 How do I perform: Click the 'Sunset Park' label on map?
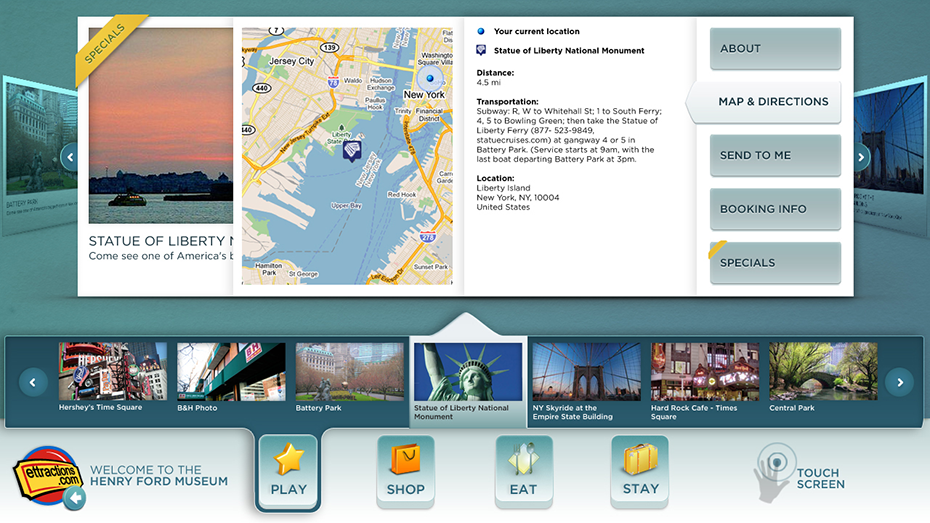431,267
